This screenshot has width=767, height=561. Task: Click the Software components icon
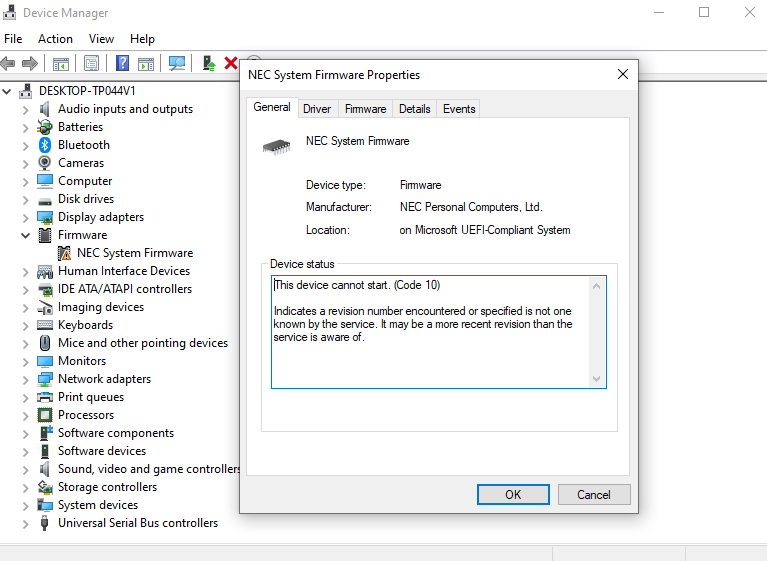tap(46, 433)
